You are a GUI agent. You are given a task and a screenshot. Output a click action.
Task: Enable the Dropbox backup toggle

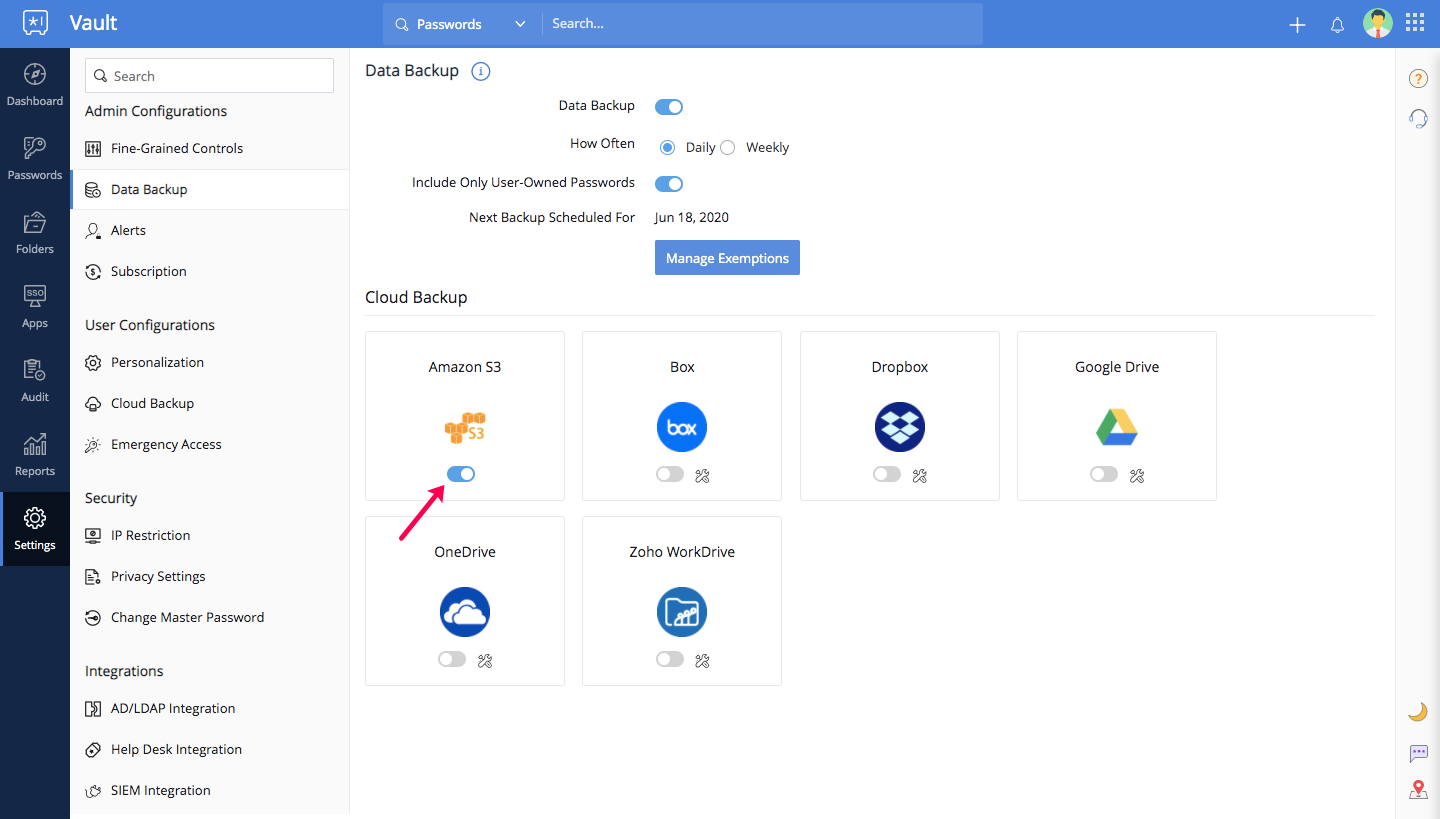(x=887, y=474)
